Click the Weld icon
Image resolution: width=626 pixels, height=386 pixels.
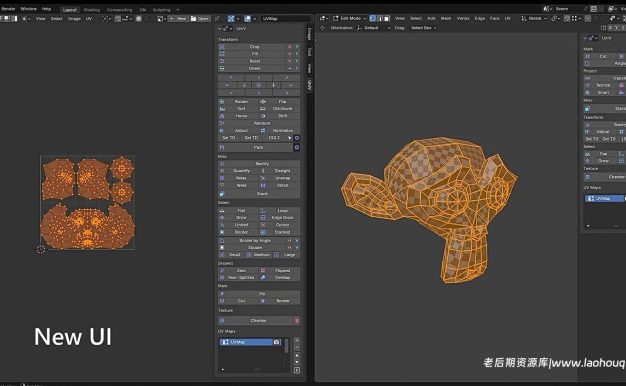coord(222,185)
